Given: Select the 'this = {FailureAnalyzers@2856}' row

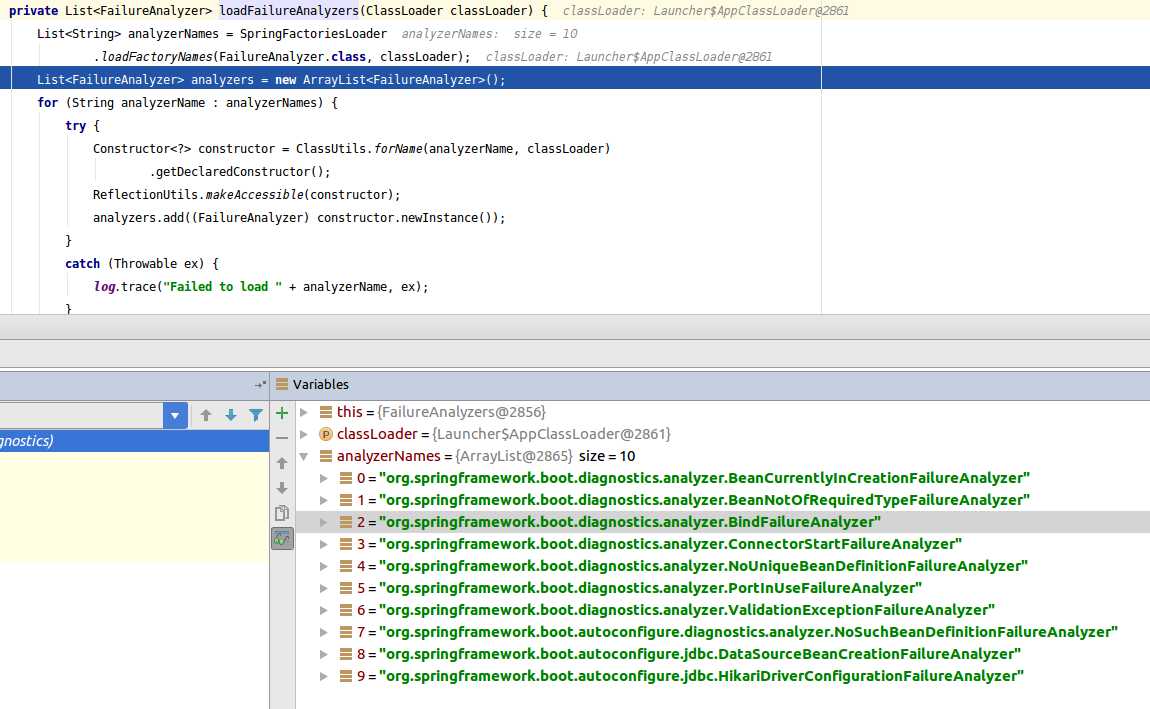Looking at the screenshot, I should [722, 412].
